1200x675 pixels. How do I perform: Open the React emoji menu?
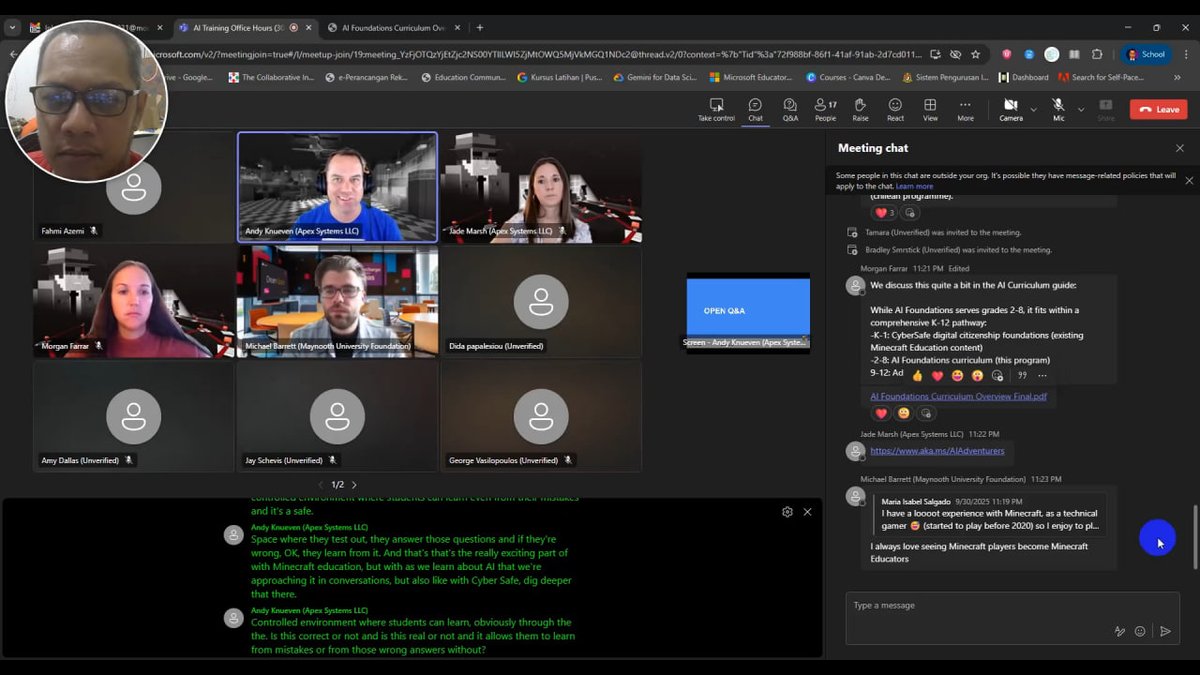pyautogui.click(x=895, y=110)
